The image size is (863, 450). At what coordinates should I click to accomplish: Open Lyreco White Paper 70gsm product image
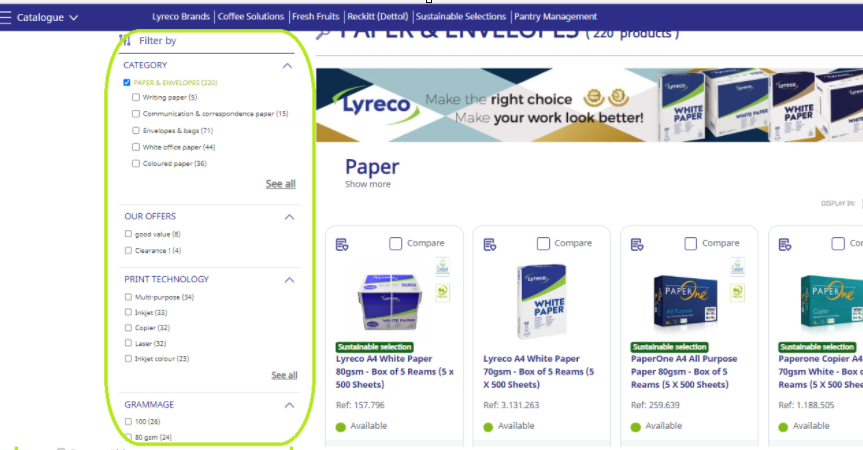(x=542, y=301)
